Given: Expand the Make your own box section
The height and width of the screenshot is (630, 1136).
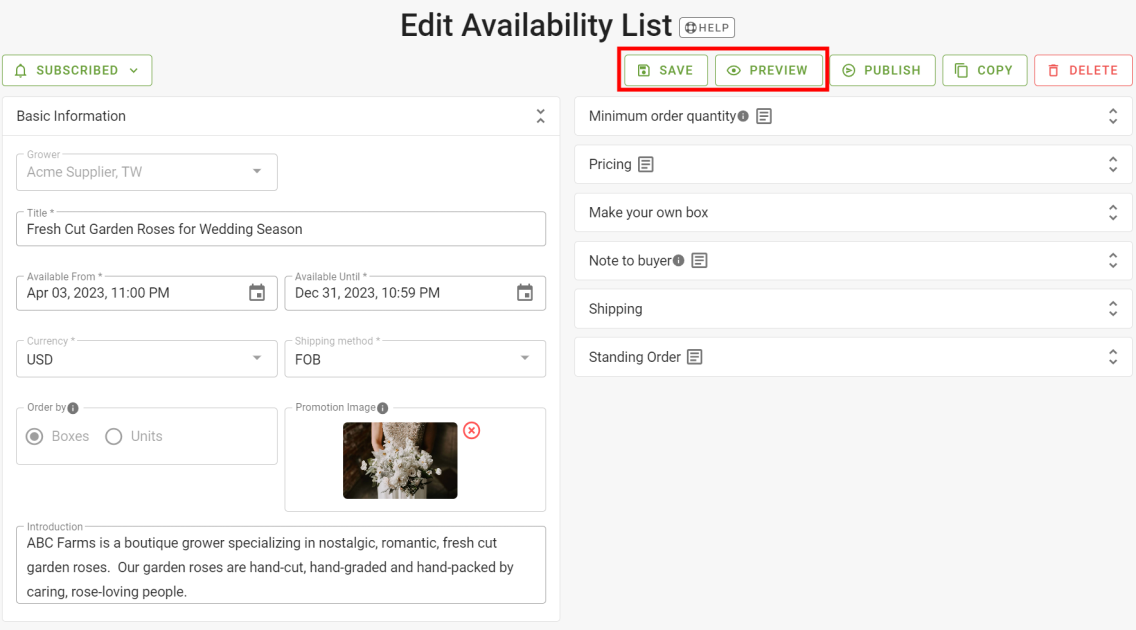Looking at the screenshot, I should pos(1112,212).
